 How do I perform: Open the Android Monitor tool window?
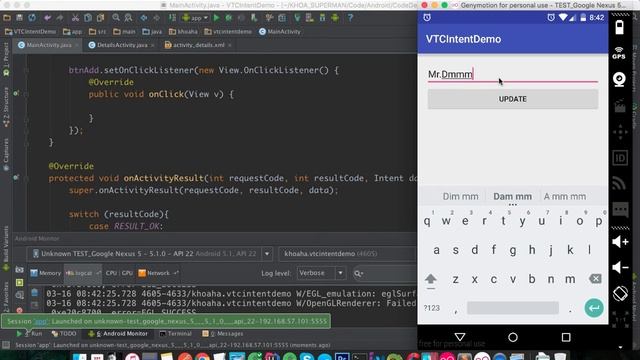(118, 334)
